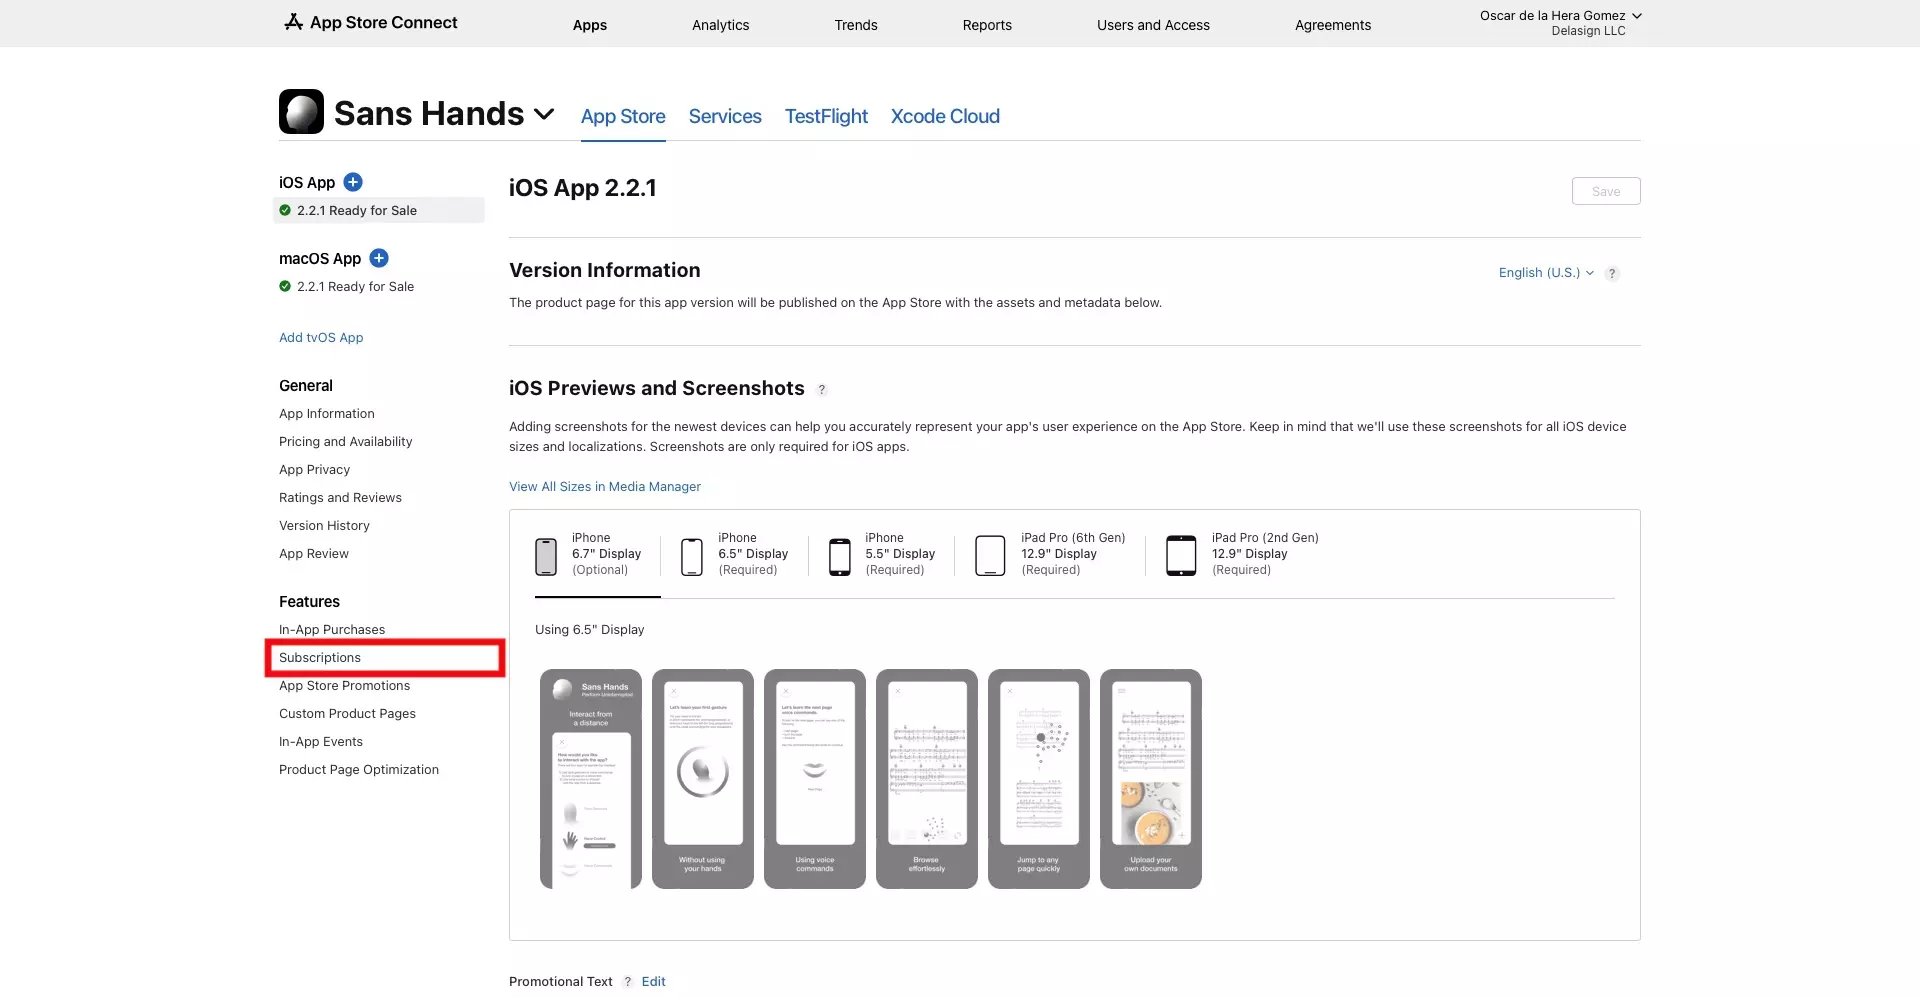Expand the Sans Hands app switcher chevron

click(x=544, y=114)
